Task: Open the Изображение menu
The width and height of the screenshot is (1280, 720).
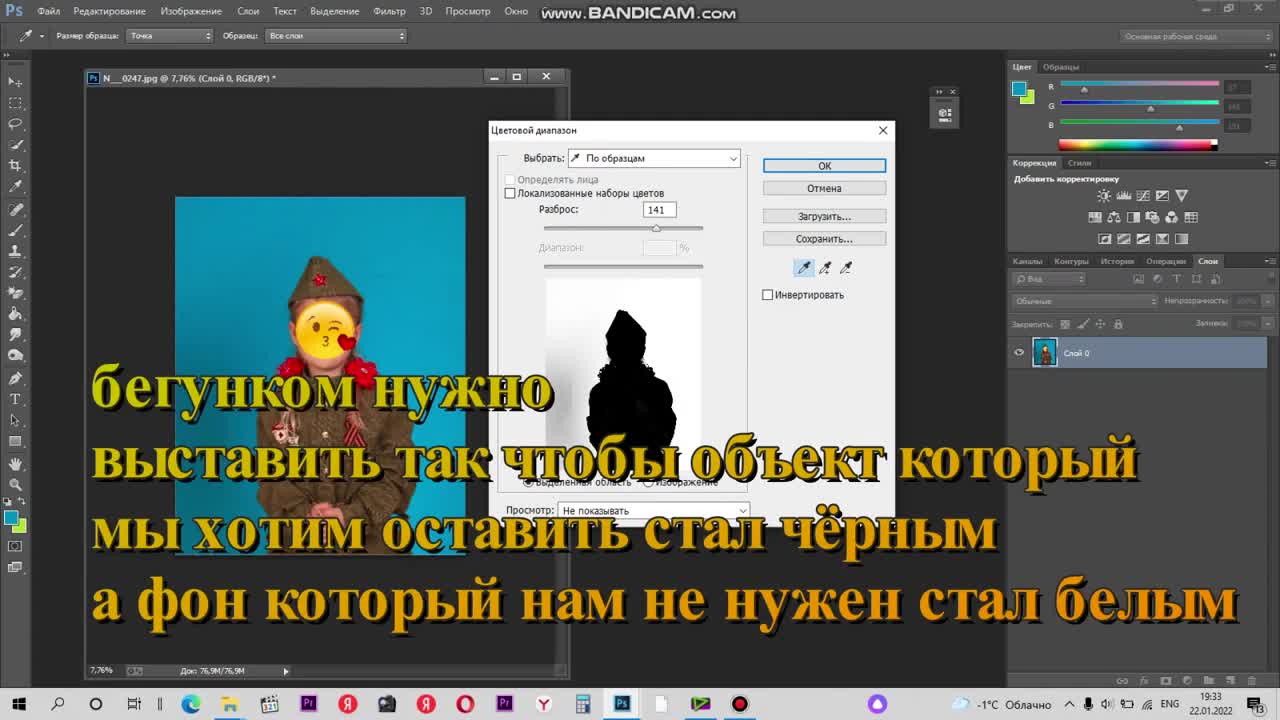Action: tap(190, 11)
